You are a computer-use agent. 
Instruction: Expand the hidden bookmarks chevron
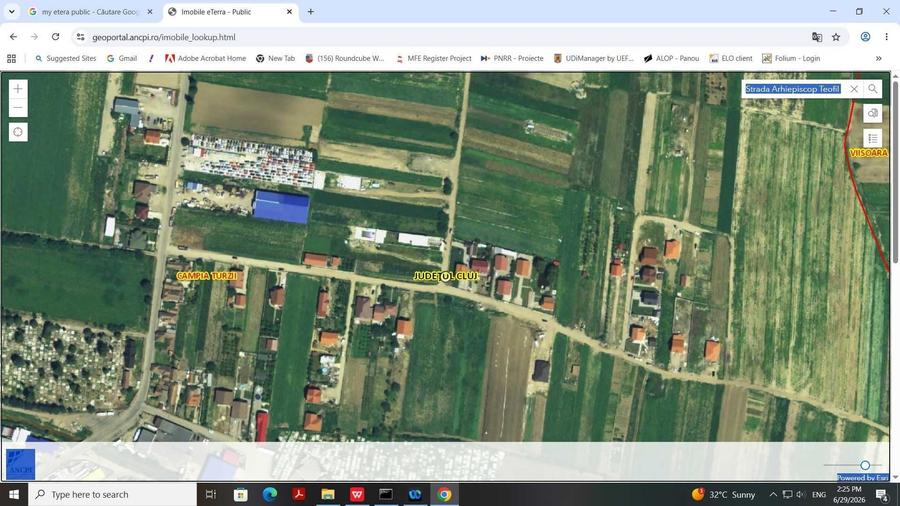[x=878, y=59]
